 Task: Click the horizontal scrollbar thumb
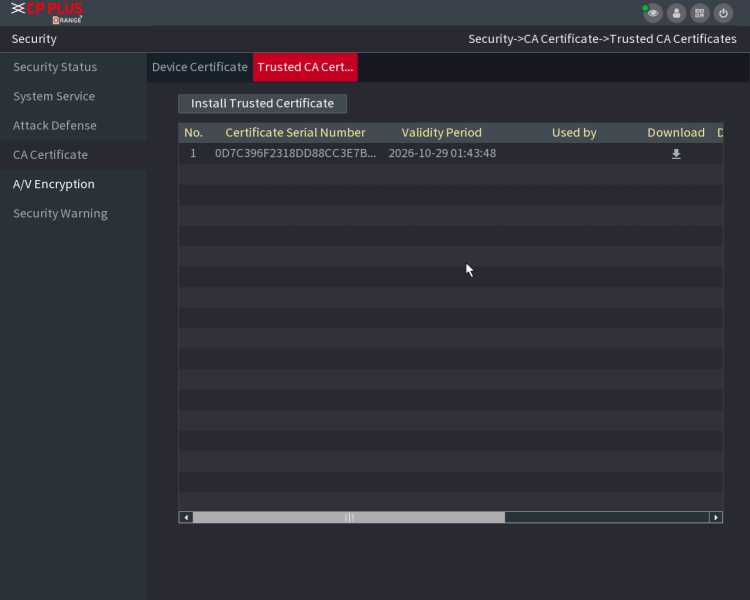[x=349, y=517]
